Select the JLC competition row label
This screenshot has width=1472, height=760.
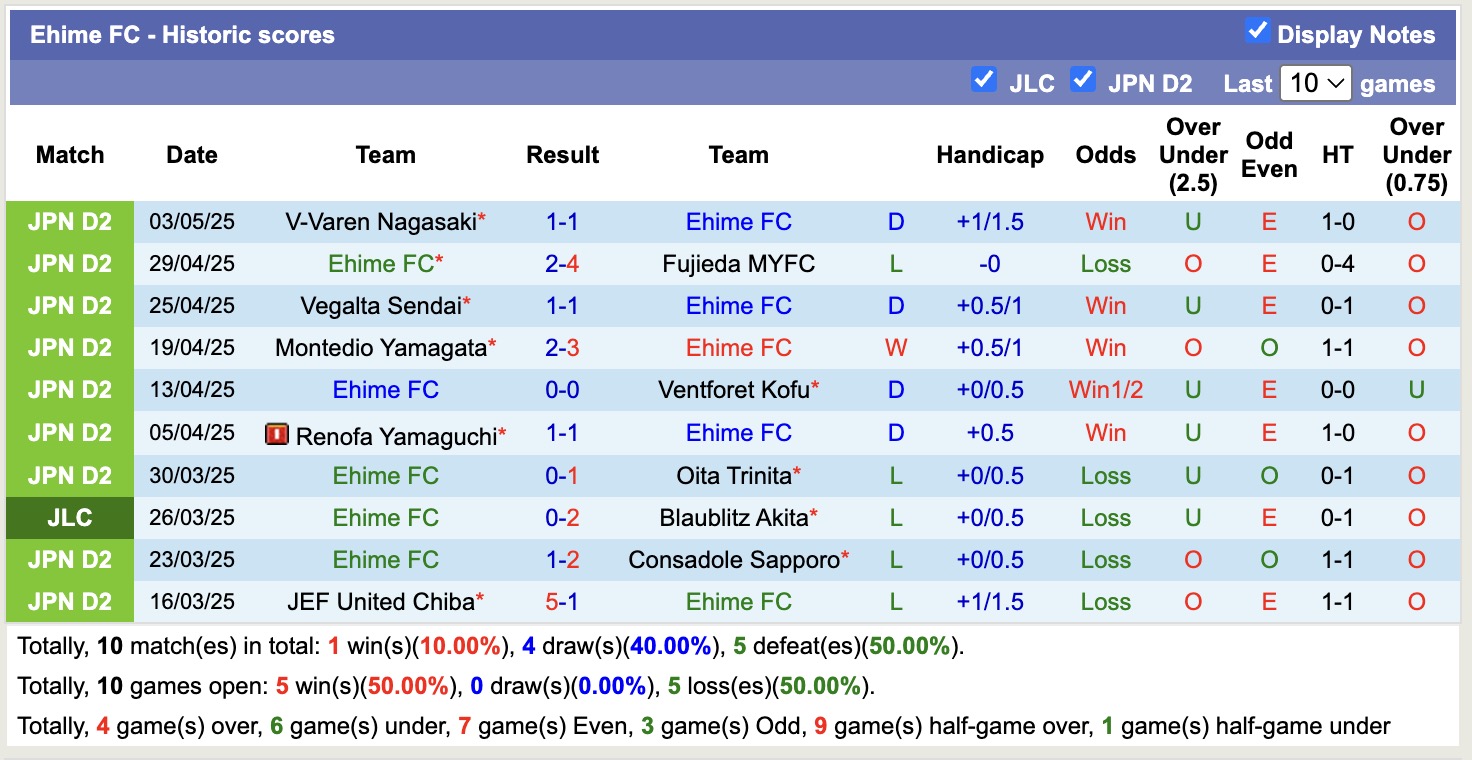pyautogui.click(x=70, y=517)
